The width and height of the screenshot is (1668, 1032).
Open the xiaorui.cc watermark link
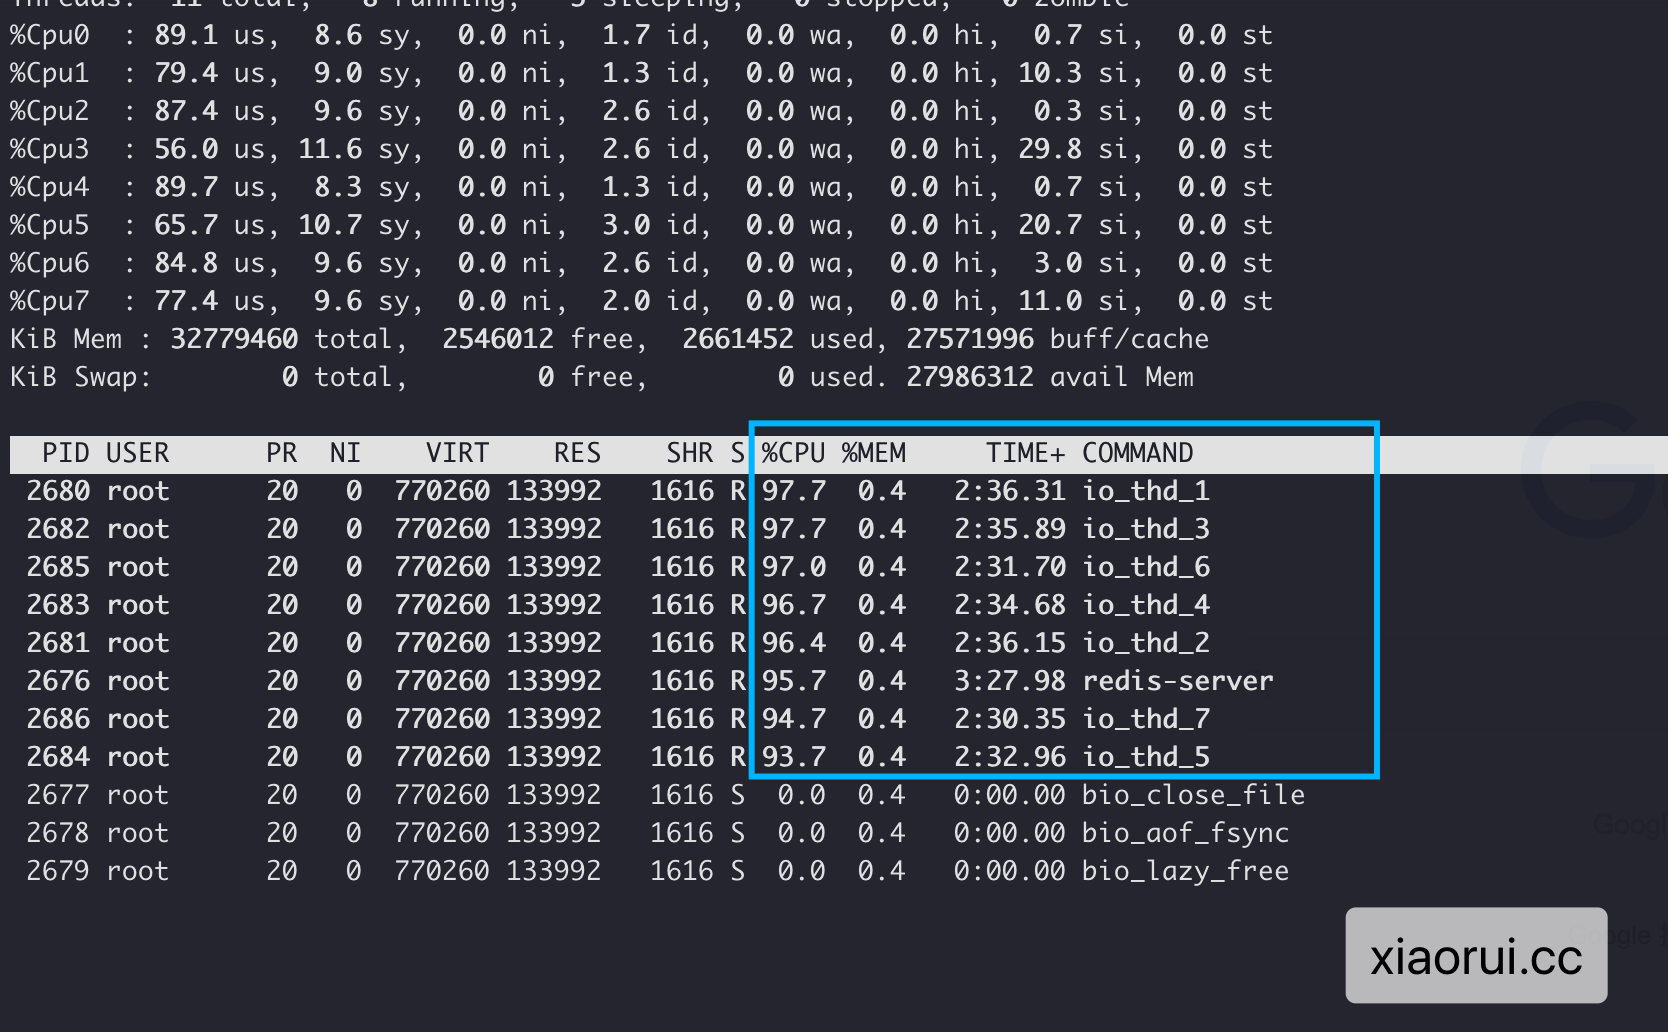[x=1476, y=955]
